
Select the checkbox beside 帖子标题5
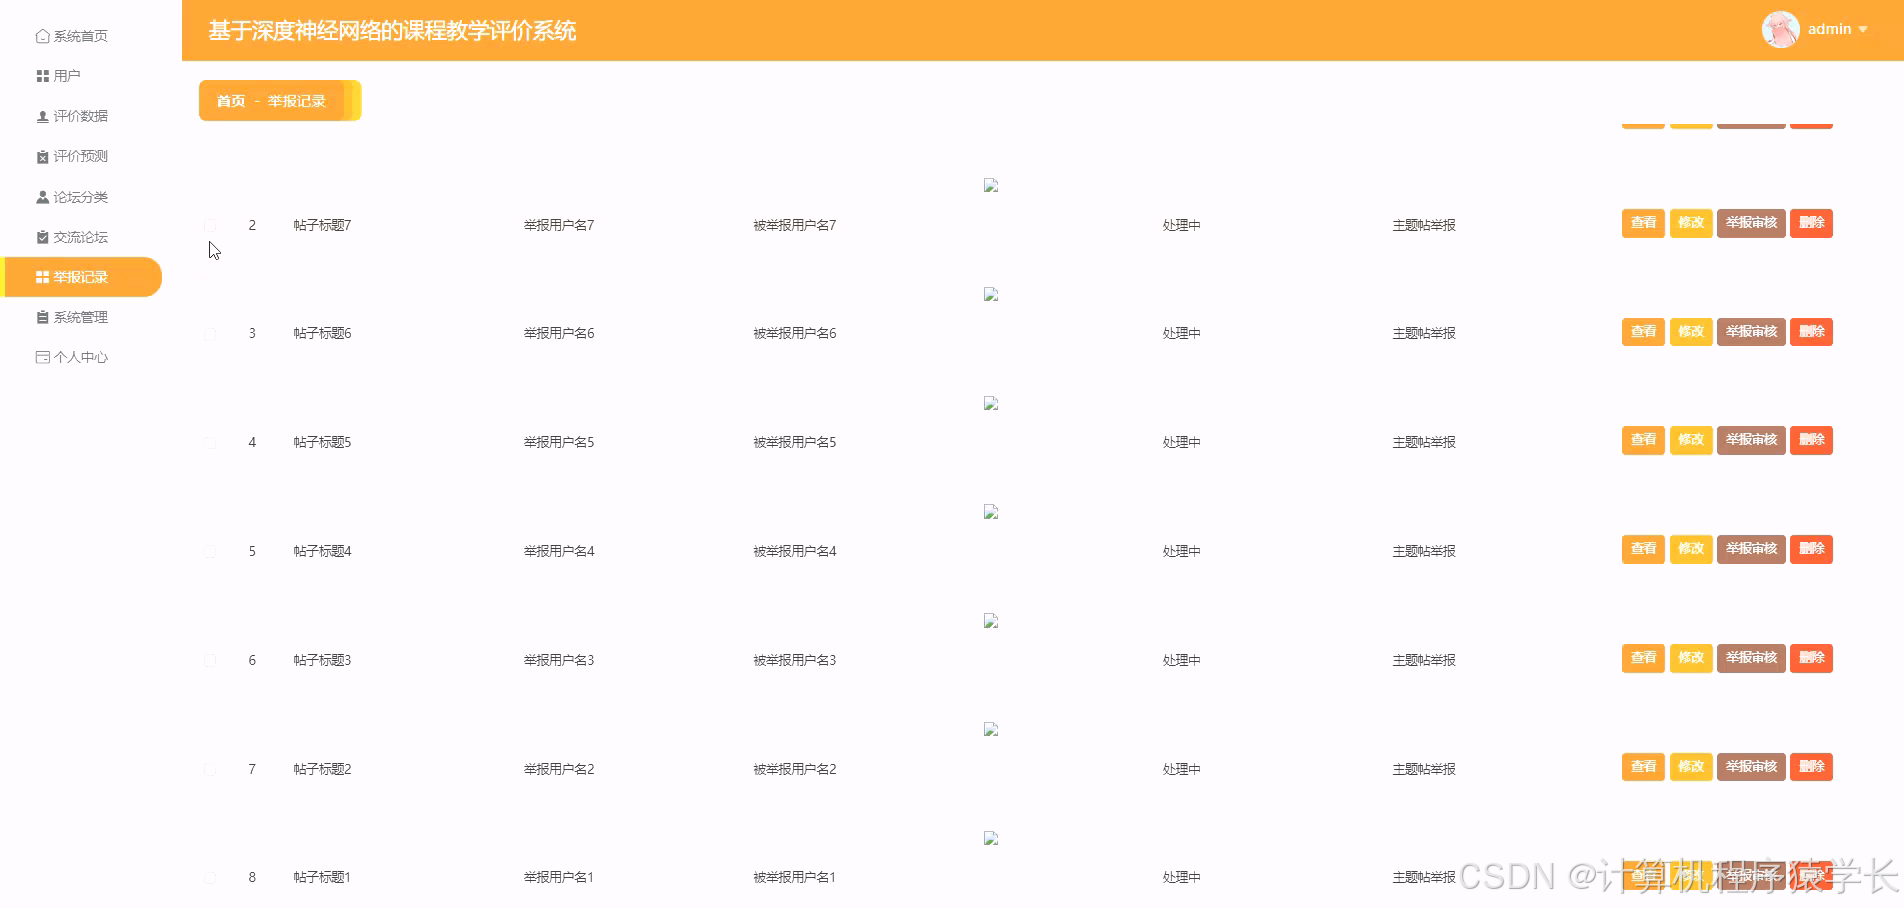coord(210,442)
